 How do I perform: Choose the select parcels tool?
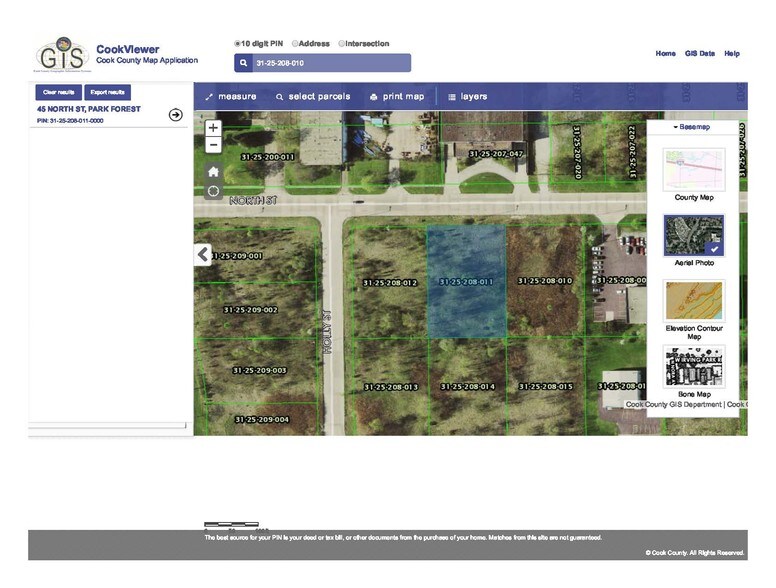(312, 97)
